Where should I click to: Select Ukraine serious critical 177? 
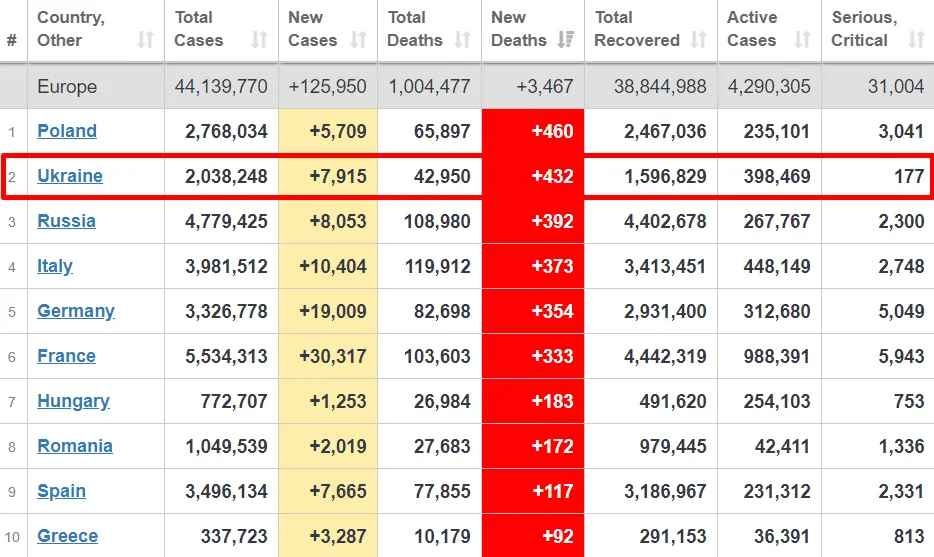pyautogui.click(x=909, y=176)
